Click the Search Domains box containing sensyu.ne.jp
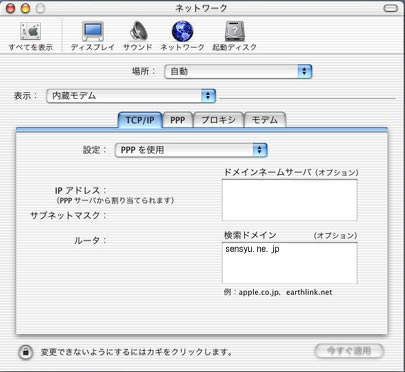The height and width of the screenshot is (372, 405). (x=290, y=263)
